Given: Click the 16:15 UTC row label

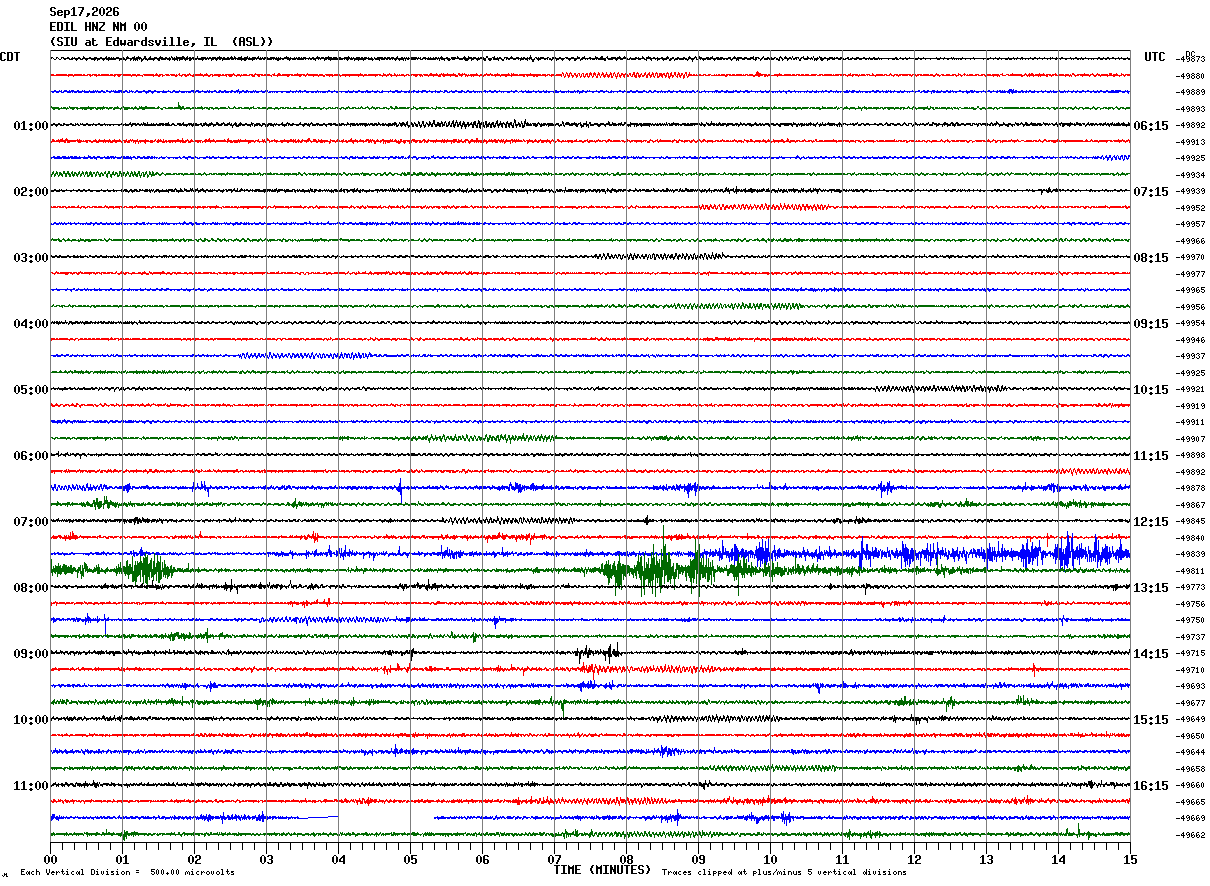Looking at the screenshot, I should 1151,786.
